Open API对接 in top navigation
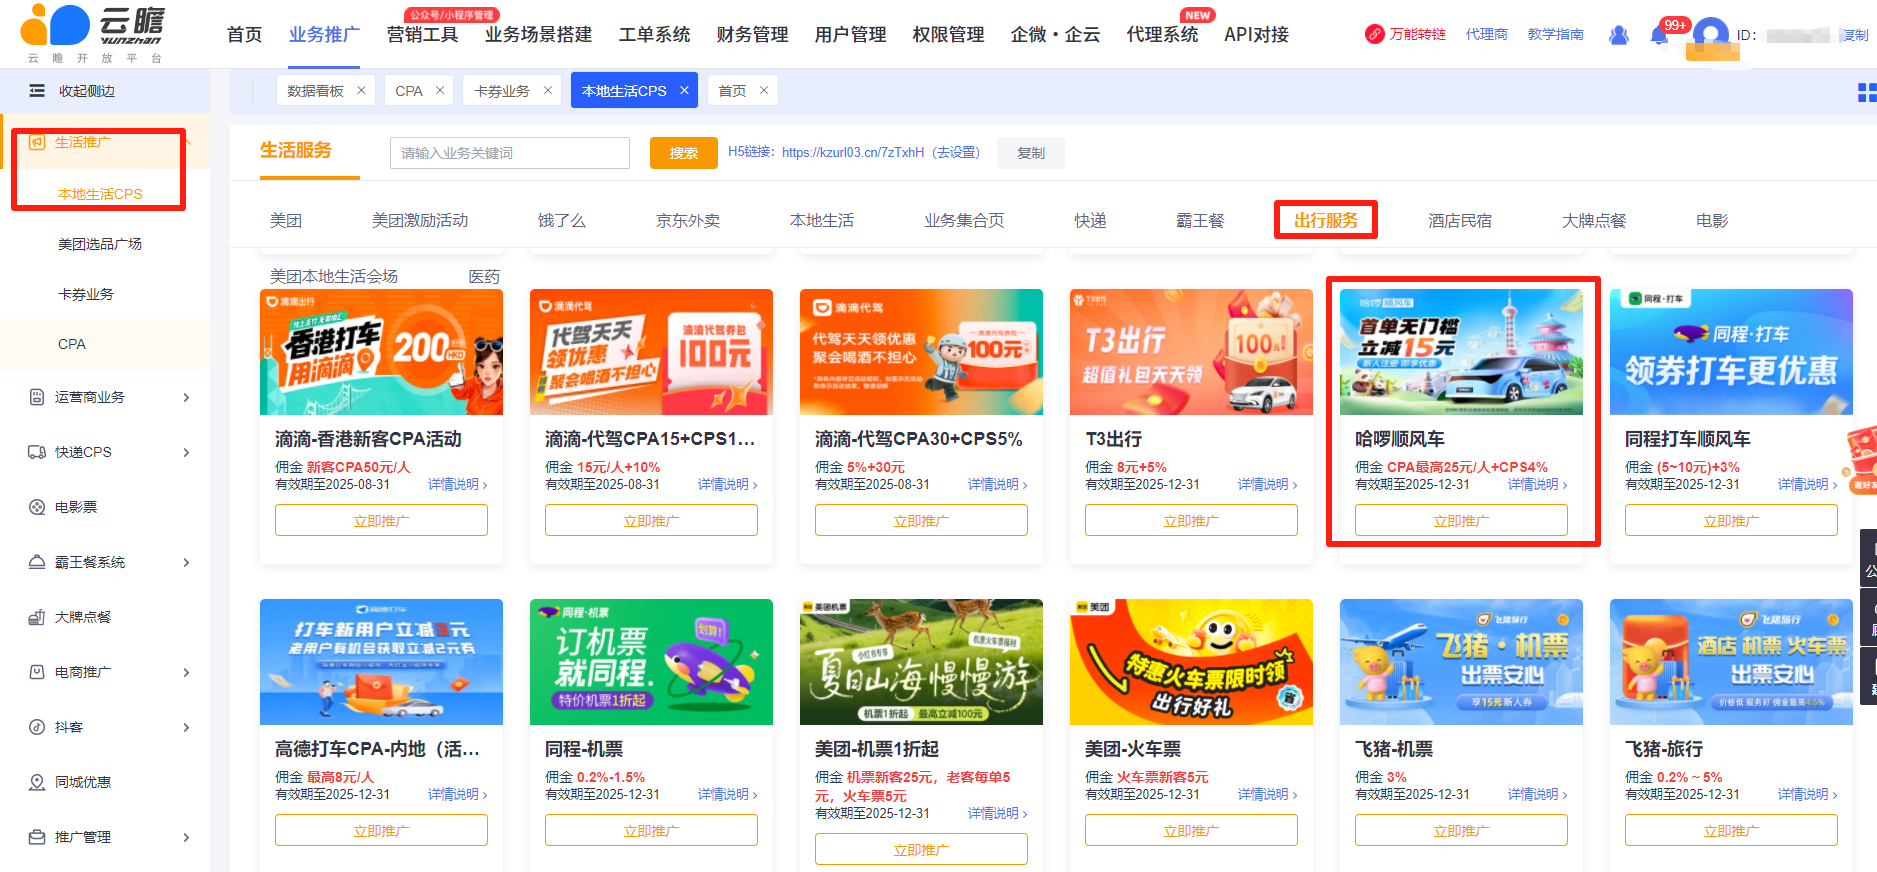Screen dimensions: 1877x872 click(1256, 35)
